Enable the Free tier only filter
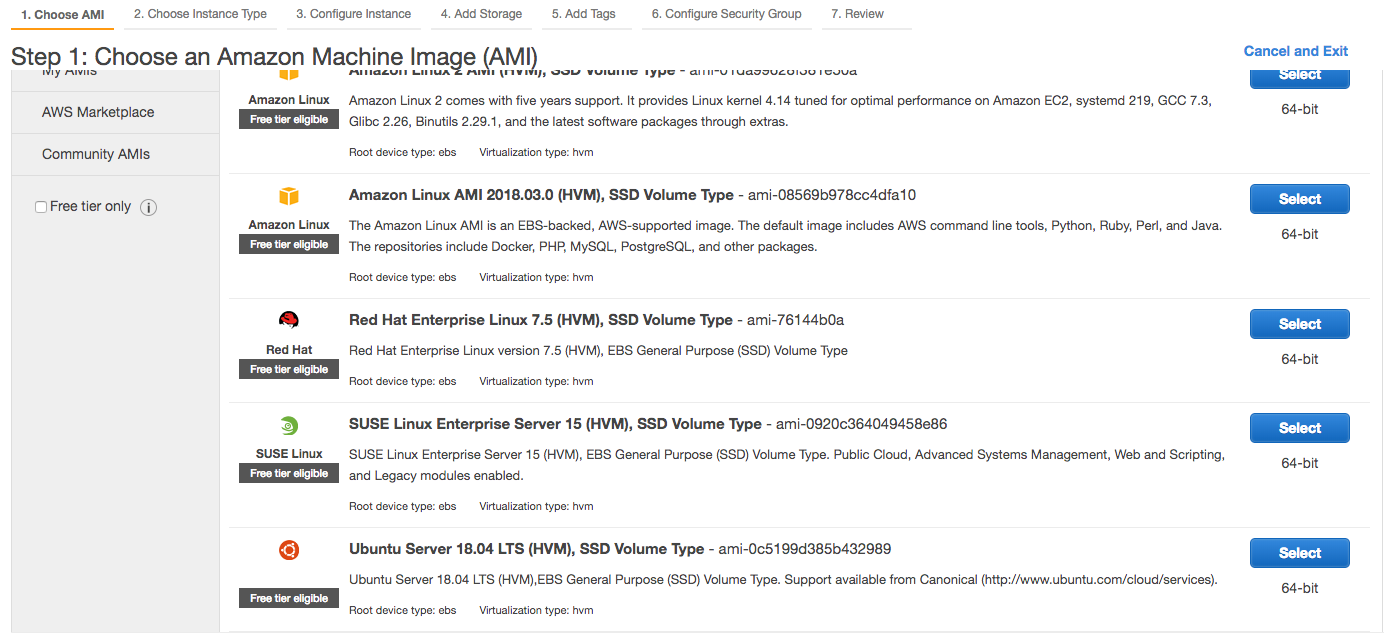Screen dimensions: 1384x634 (40, 205)
